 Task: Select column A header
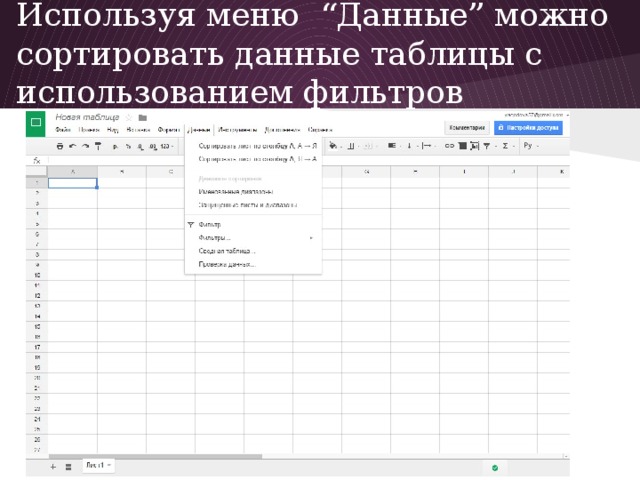click(x=73, y=171)
